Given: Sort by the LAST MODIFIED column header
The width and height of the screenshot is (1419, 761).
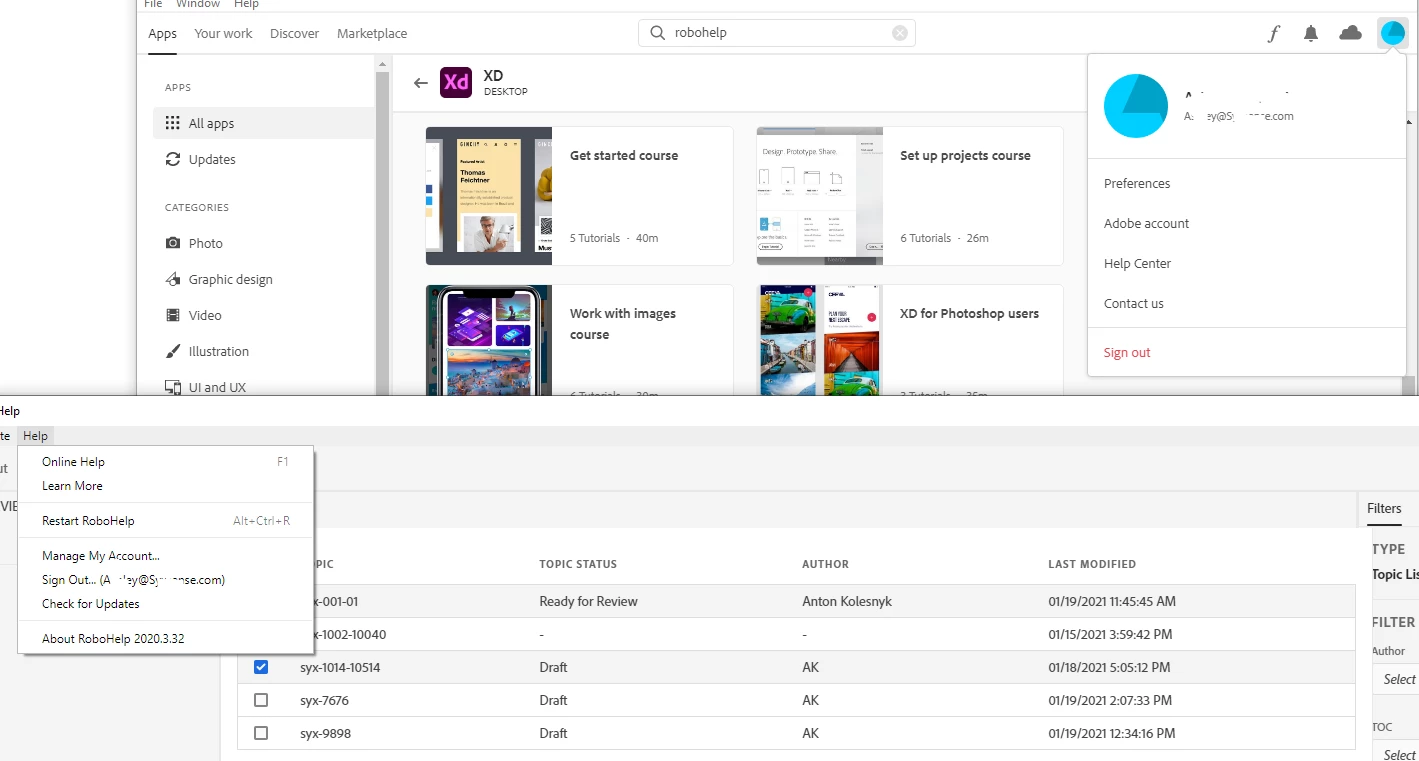Looking at the screenshot, I should (1092, 564).
